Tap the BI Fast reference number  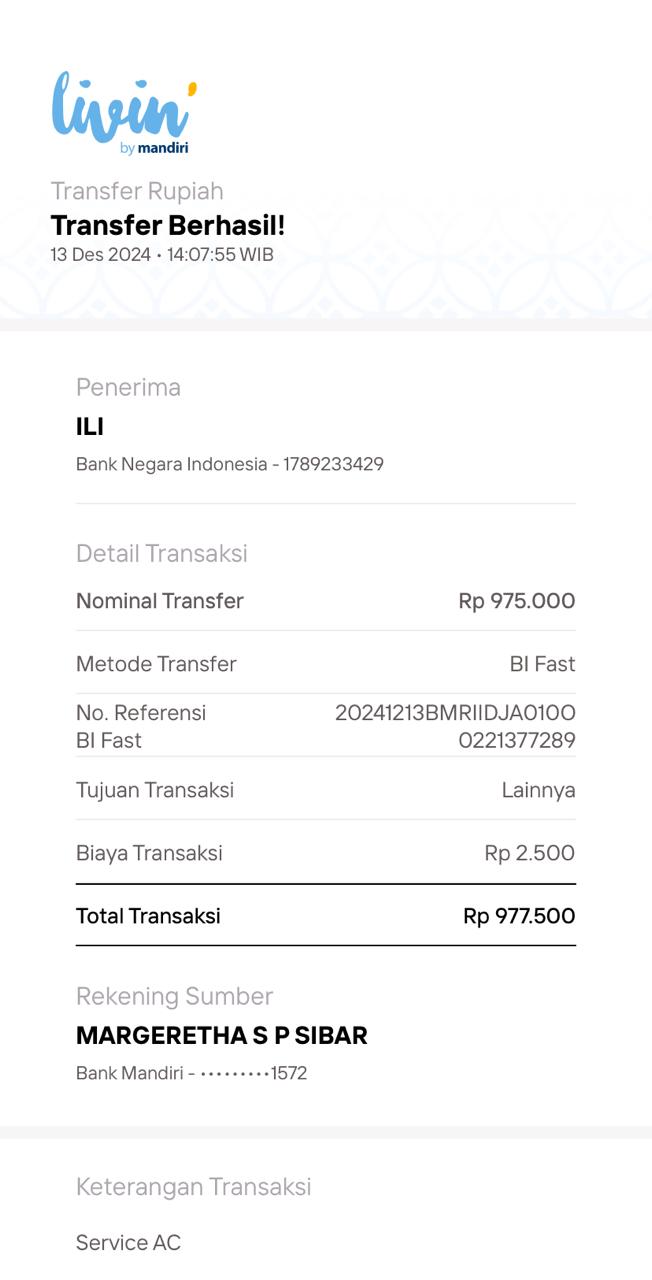[455, 726]
